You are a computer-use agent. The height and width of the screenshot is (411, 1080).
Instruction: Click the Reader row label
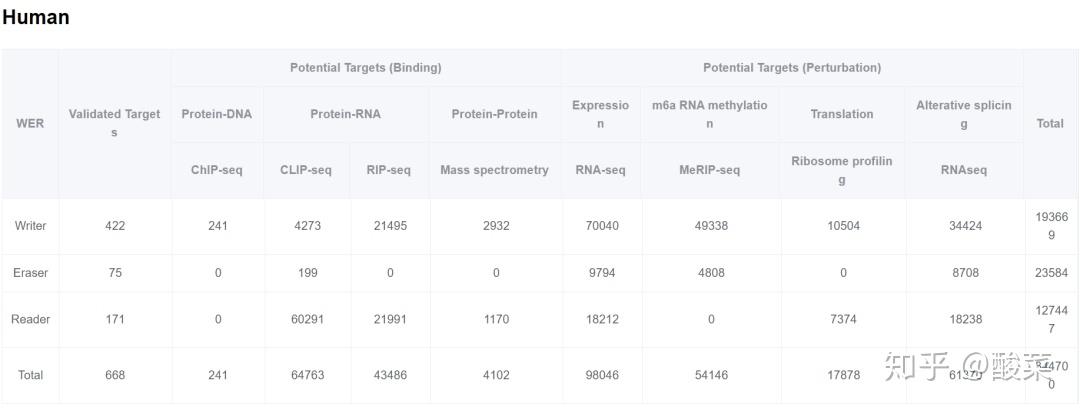click(x=30, y=320)
